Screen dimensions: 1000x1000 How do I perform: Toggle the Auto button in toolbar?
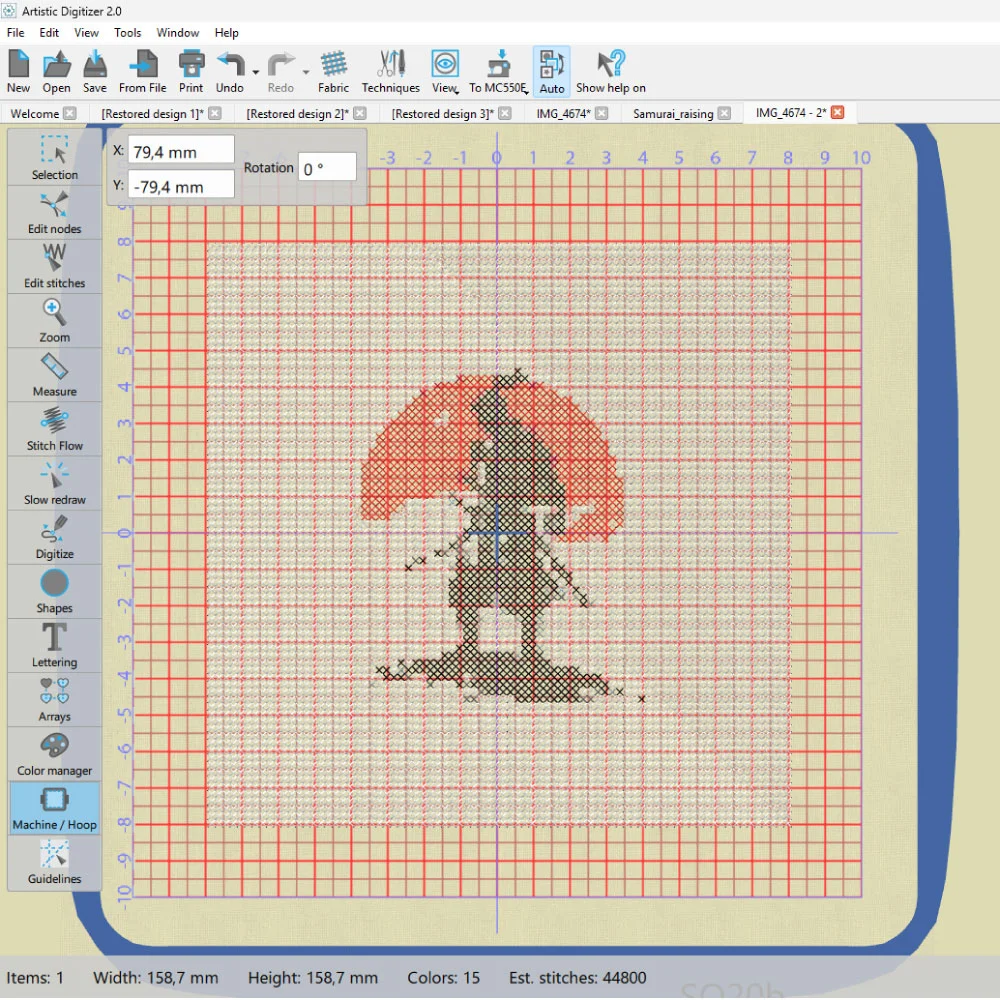[552, 71]
